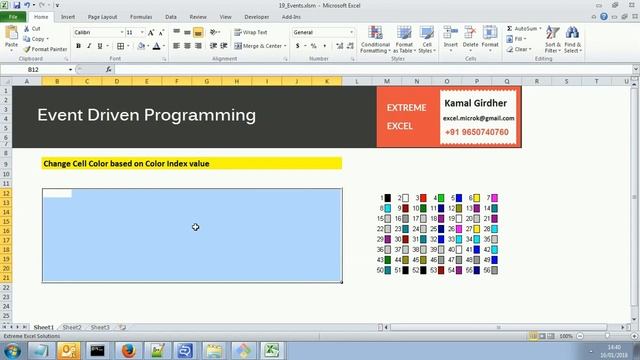Image resolution: width=640 pixels, height=360 pixels.
Task: Click the Font Color A icon
Action: click(x=156, y=46)
